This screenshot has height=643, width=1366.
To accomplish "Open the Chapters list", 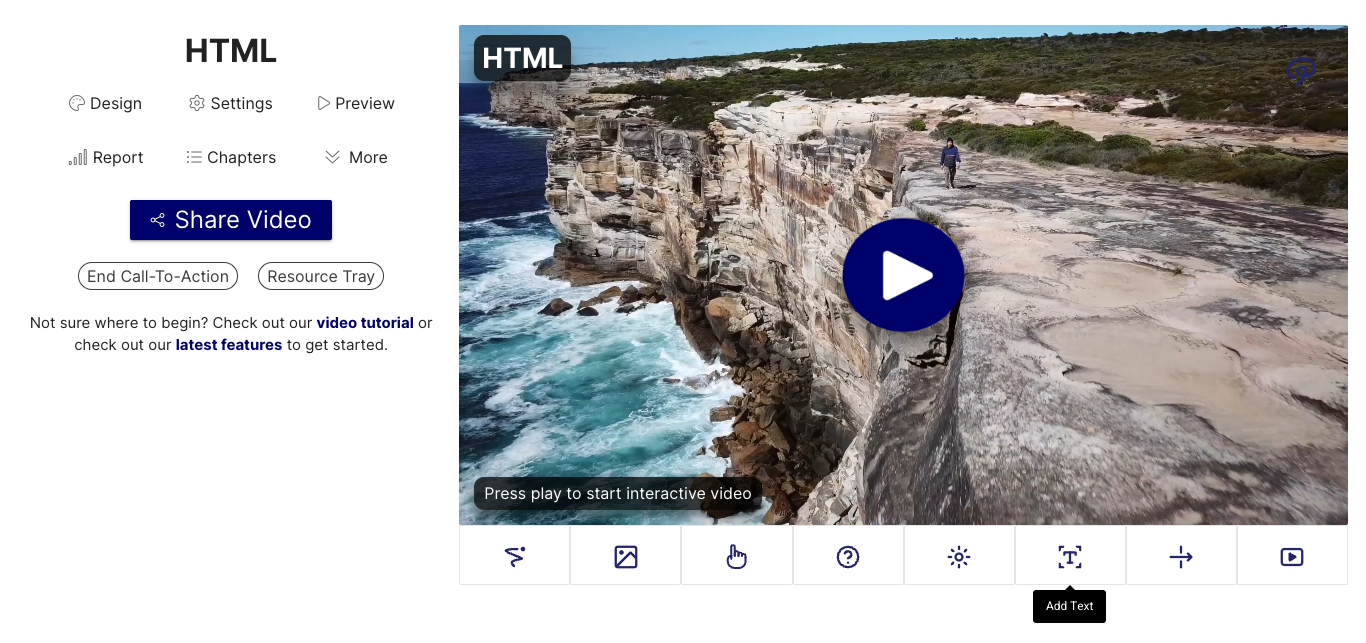I will pyautogui.click(x=230, y=158).
